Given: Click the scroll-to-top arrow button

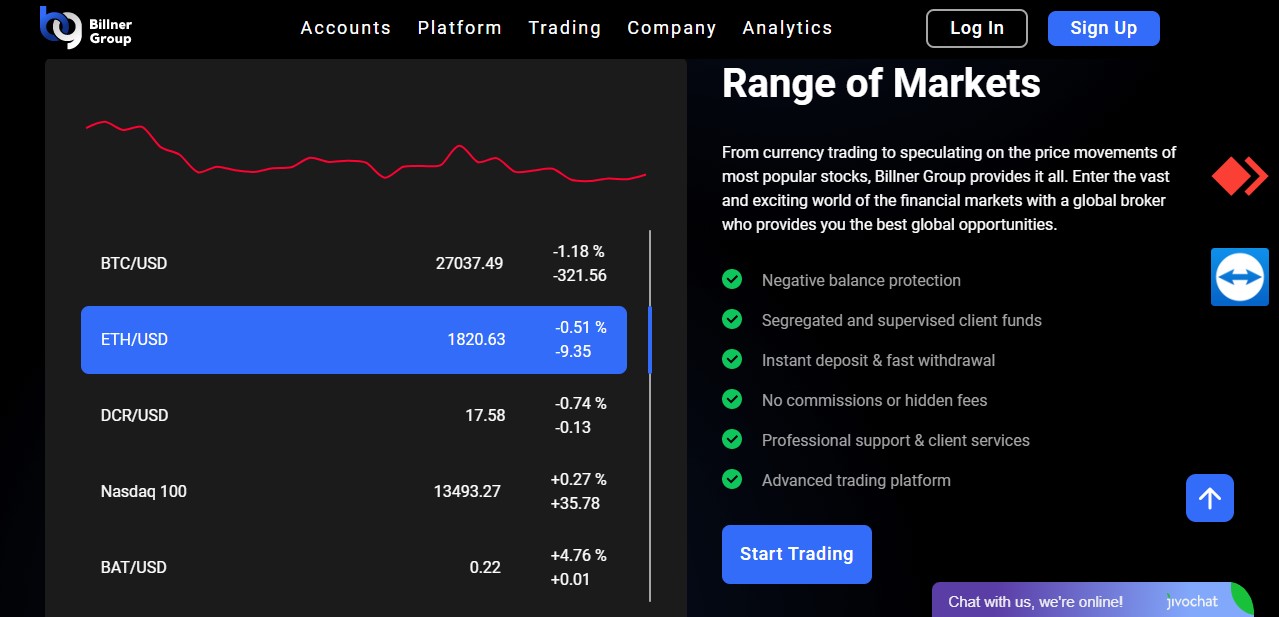Looking at the screenshot, I should click(1209, 498).
